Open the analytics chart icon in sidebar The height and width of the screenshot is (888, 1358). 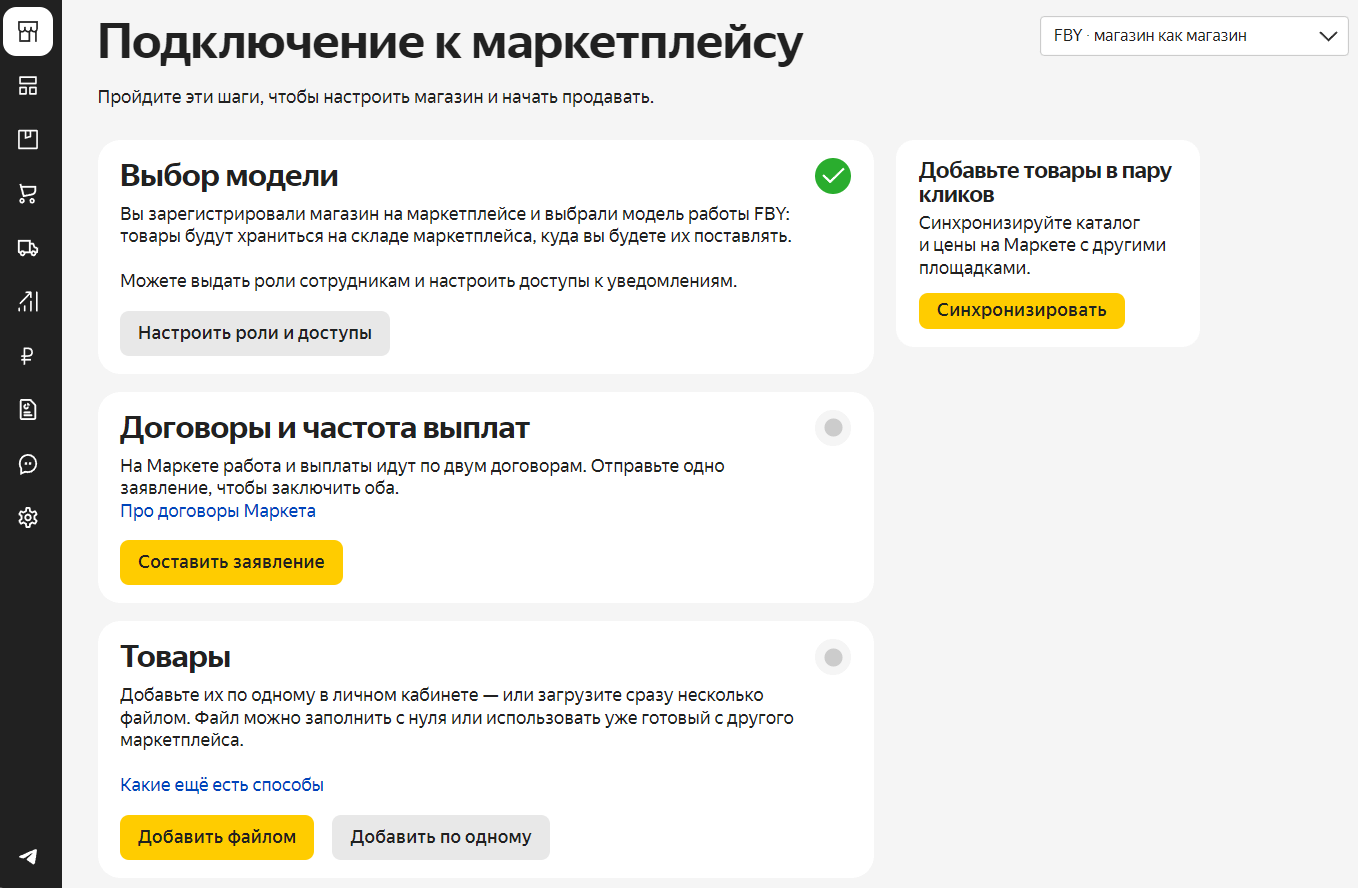(x=28, y=302)
